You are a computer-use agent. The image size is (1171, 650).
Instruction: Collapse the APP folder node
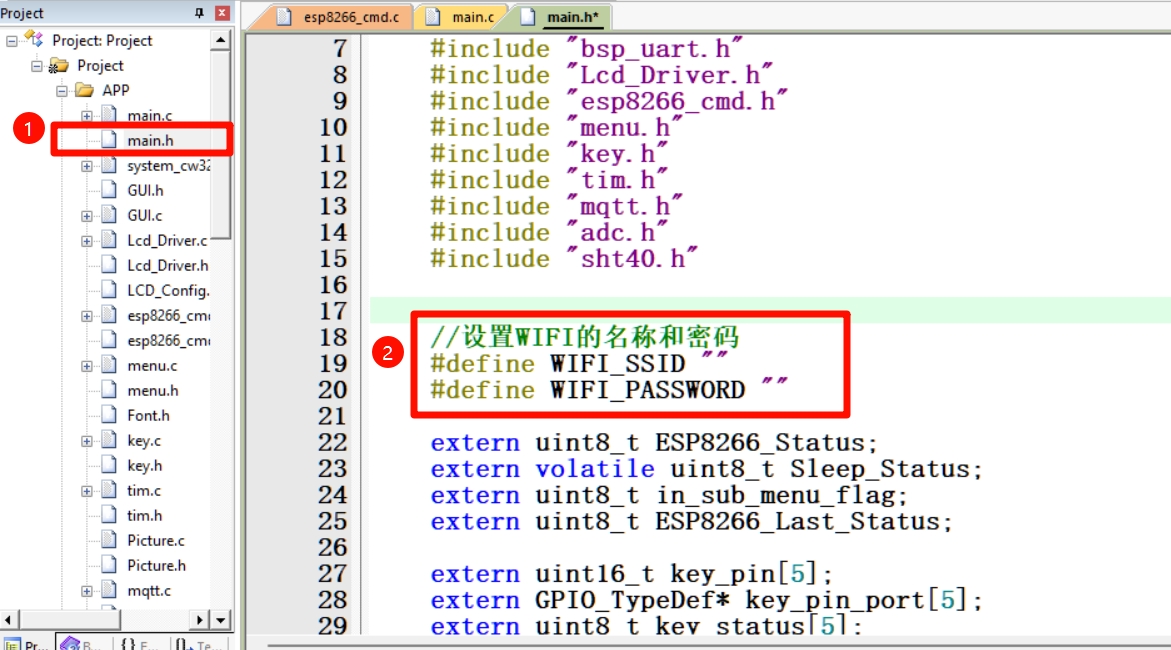pyautogui.click(x=61, y=91)
